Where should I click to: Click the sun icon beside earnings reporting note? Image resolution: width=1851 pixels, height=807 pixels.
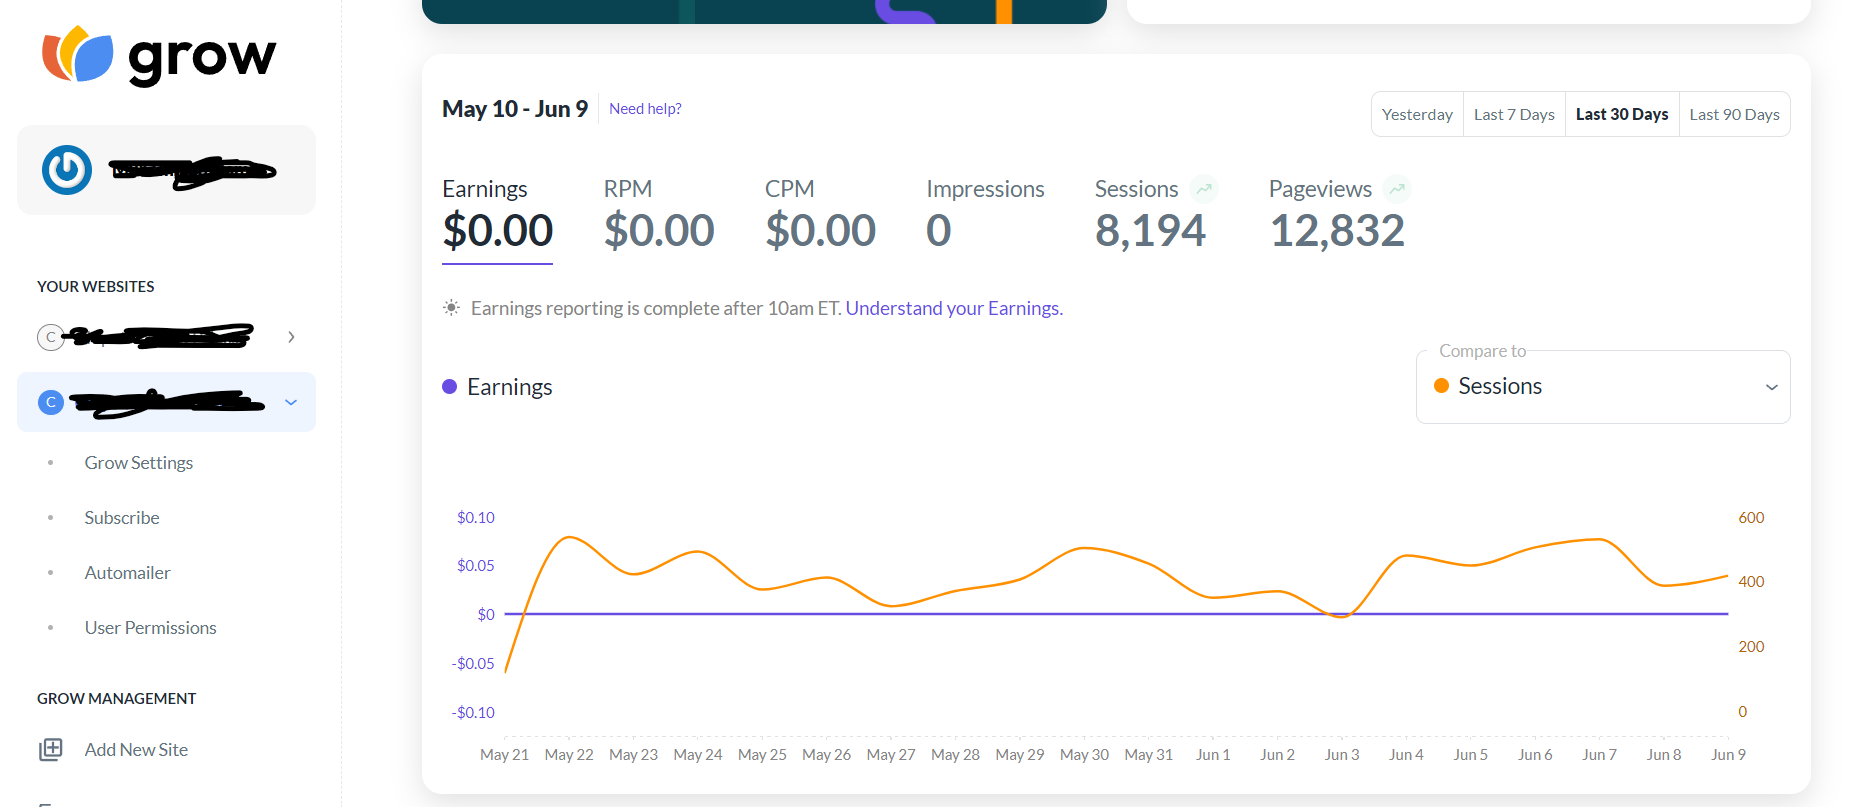click(452, 308)
